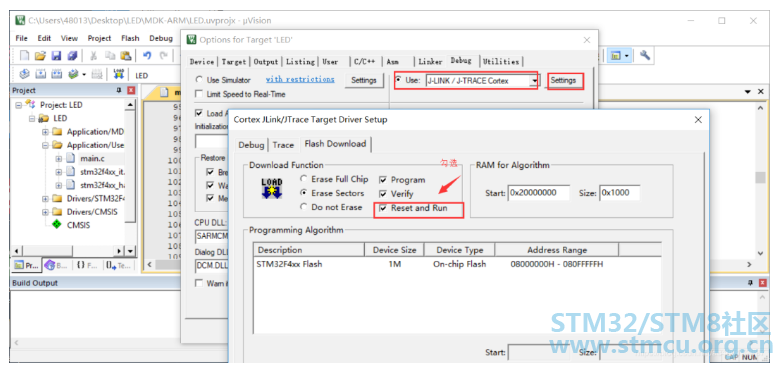Collapse the LED target folder node
Image resolution: width=782 pixels, height=368 pixels.
[32, 119]
